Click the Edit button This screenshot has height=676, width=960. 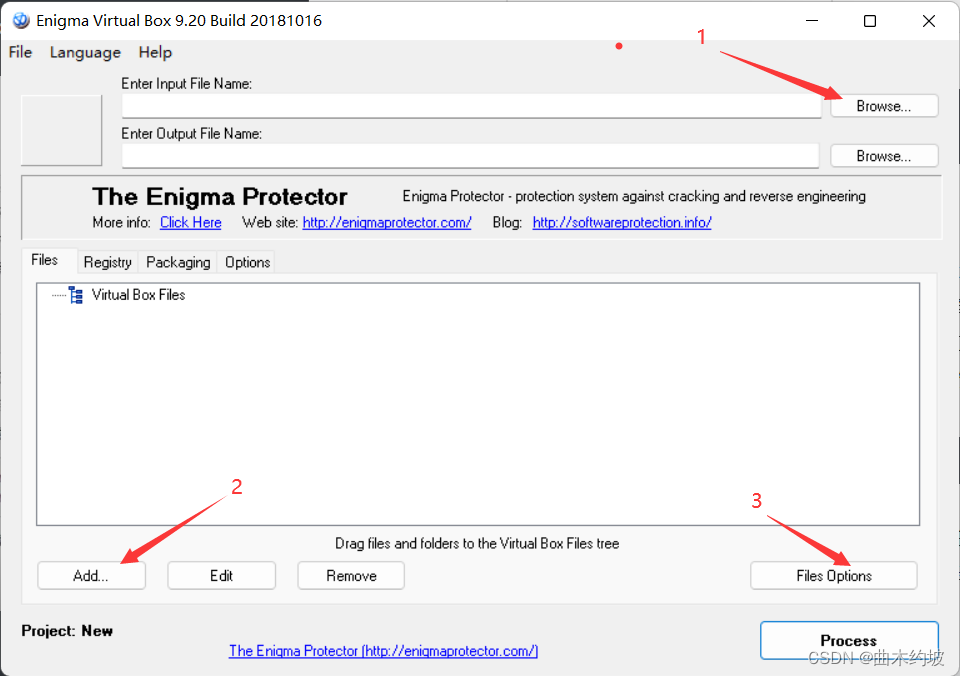[222, 576]
